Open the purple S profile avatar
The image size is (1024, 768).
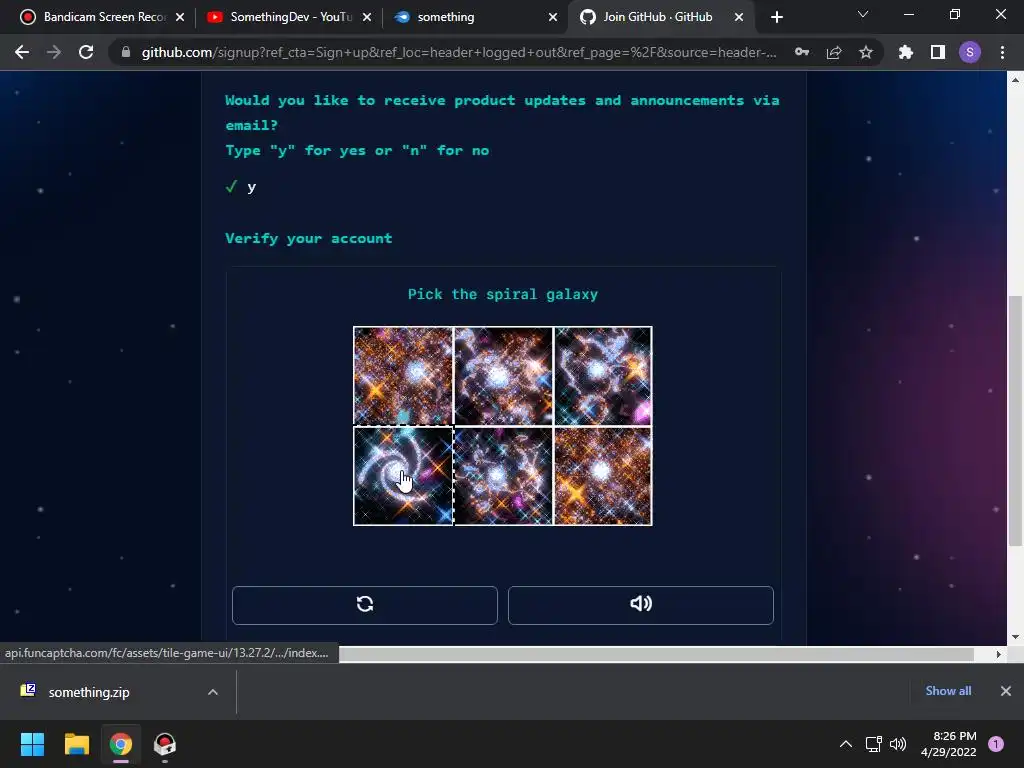[969, 52]
